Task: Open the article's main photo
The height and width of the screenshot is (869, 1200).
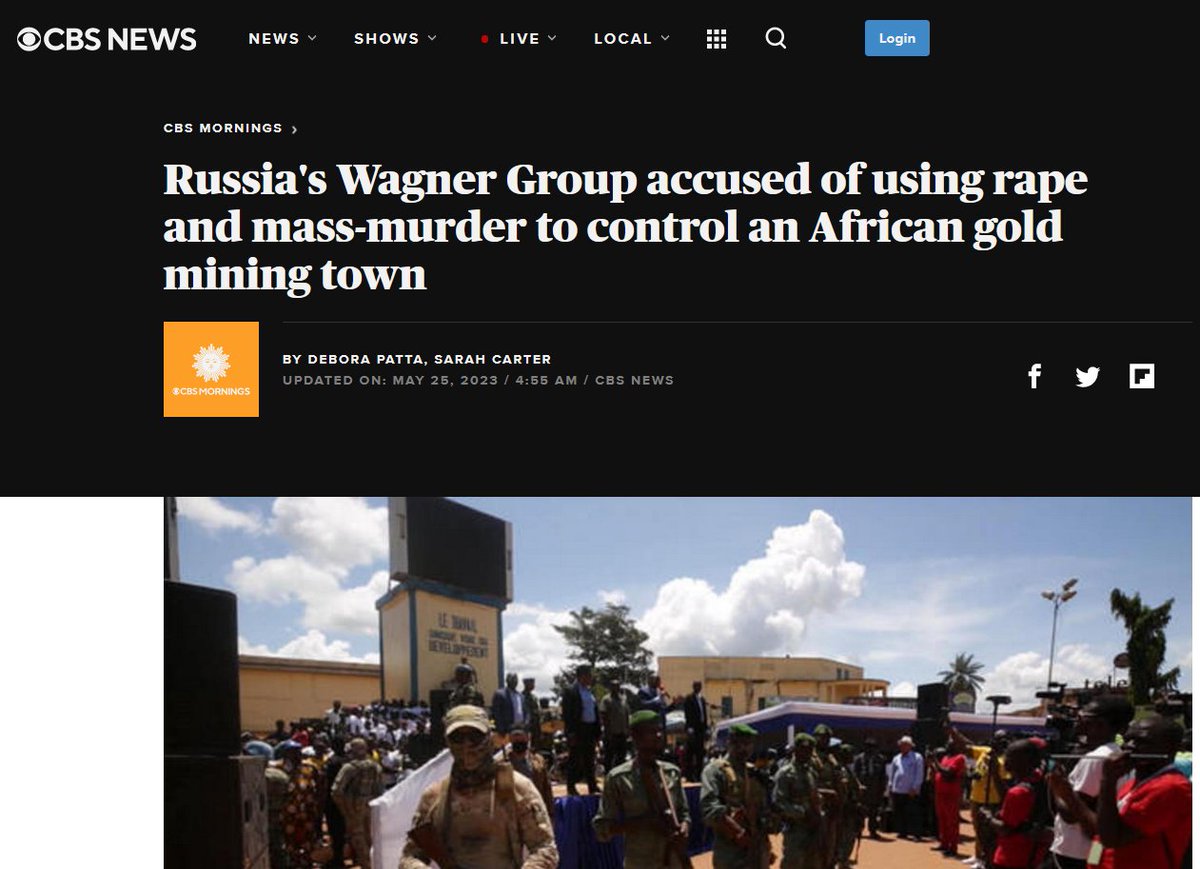Action: 678,682
